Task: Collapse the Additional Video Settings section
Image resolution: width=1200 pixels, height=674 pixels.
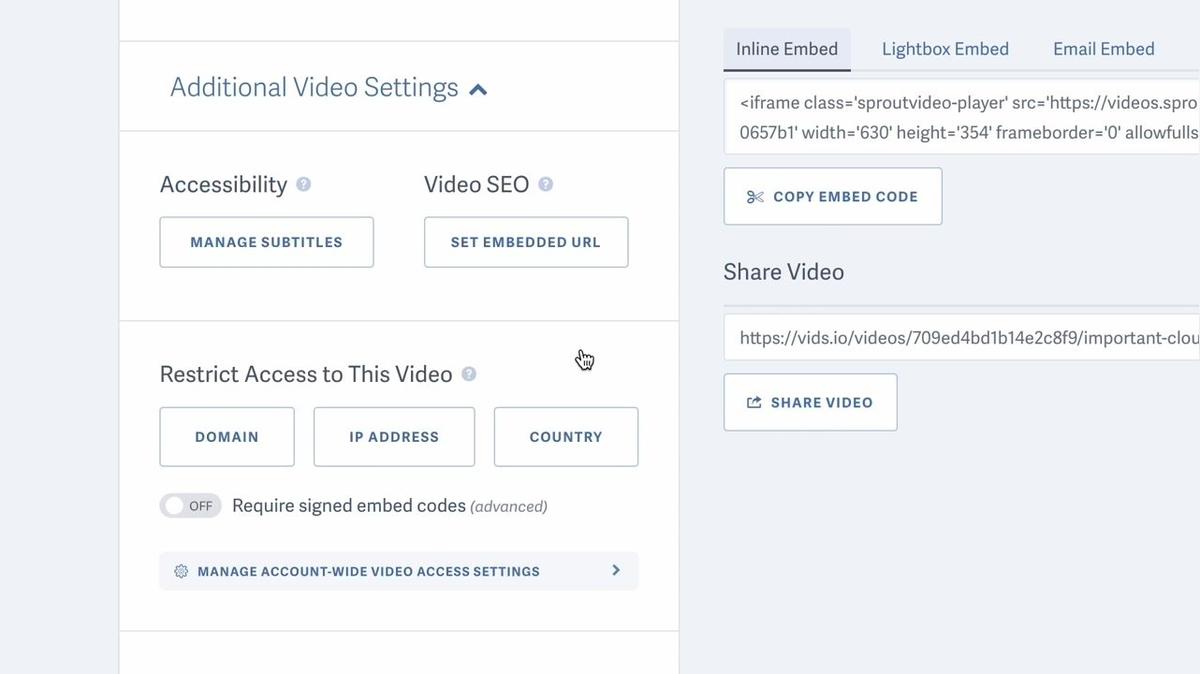Action: point(478,89)
